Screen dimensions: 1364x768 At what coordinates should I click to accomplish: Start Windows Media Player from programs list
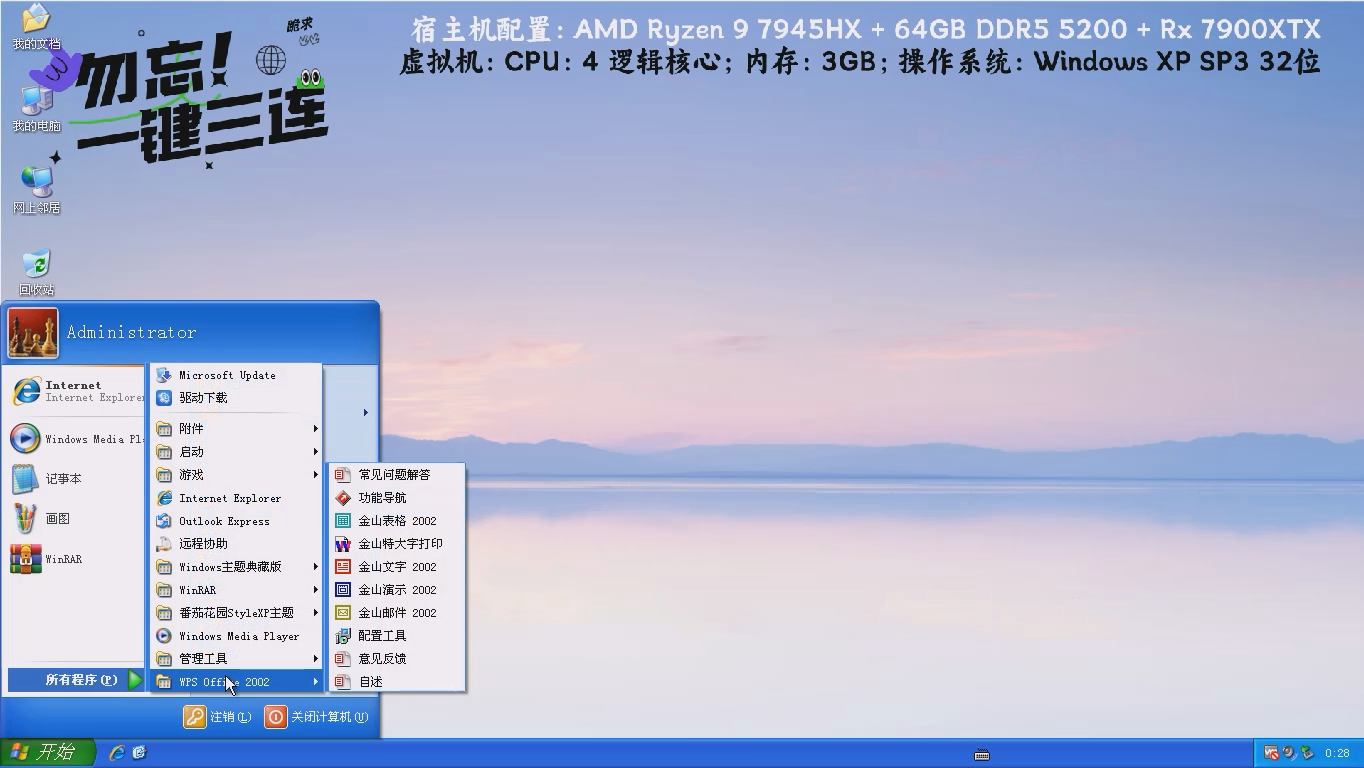[237, 636]
